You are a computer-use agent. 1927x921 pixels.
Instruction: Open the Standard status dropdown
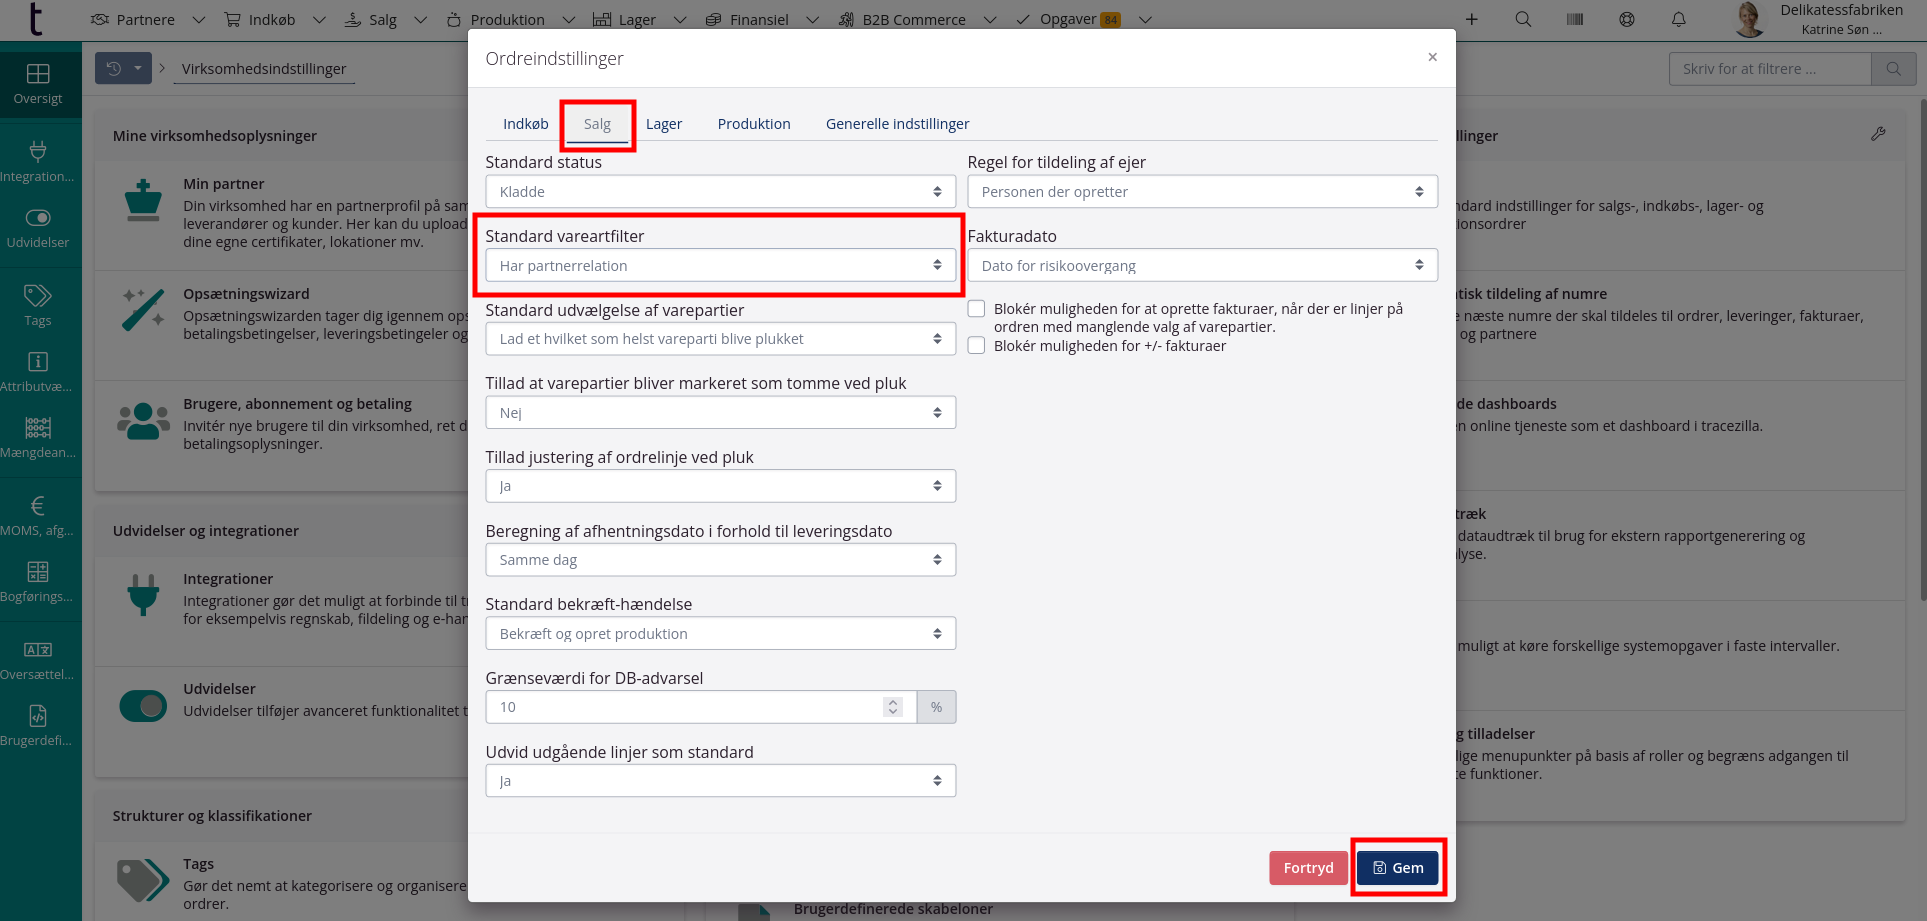point(720,192)
